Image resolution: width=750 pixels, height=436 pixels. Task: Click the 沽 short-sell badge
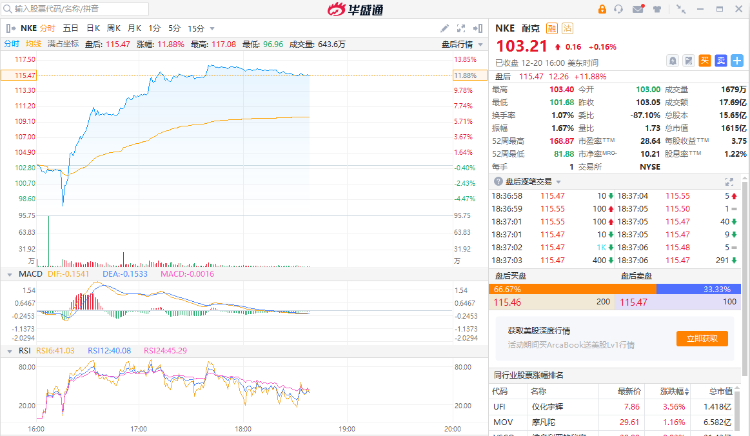(x=567, y=28)
